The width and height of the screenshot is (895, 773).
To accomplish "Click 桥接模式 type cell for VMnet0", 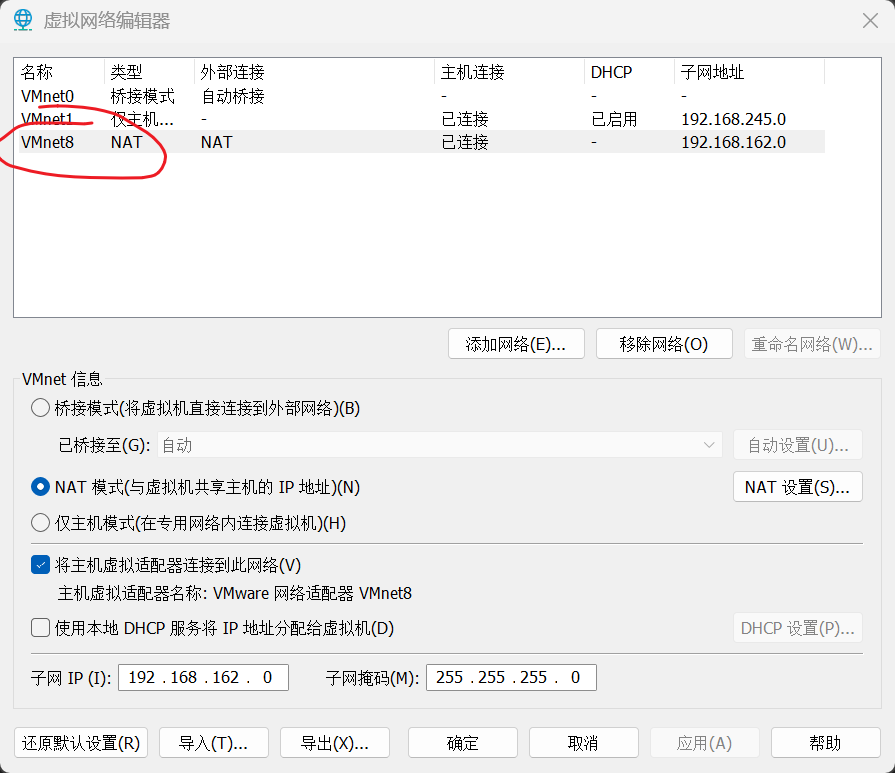I will pyautogui.click(x=143, y=96).
